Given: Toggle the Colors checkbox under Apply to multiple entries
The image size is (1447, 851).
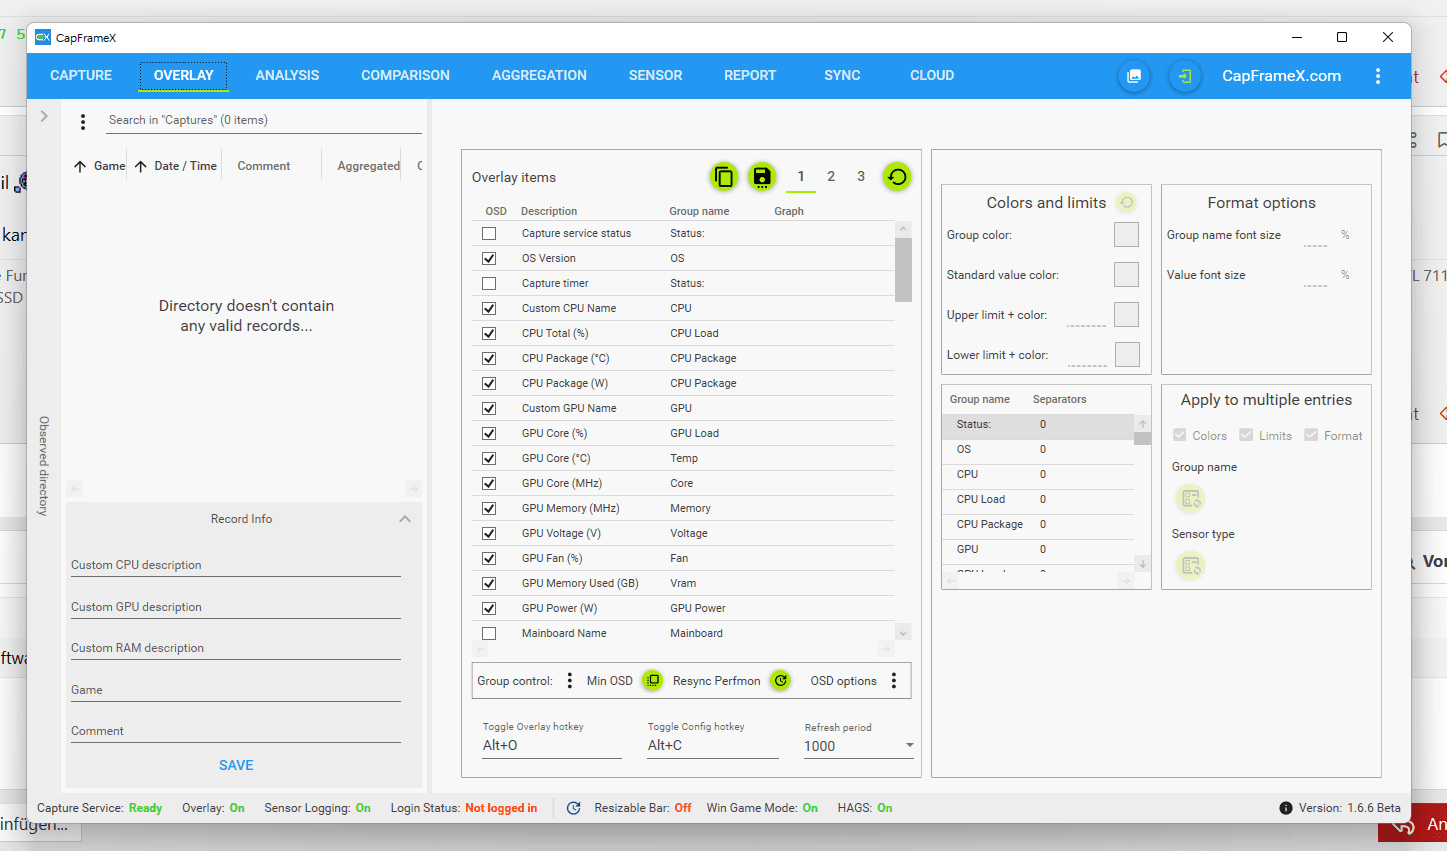Looking at the screenshot, I should click(x=1180, y=435).
